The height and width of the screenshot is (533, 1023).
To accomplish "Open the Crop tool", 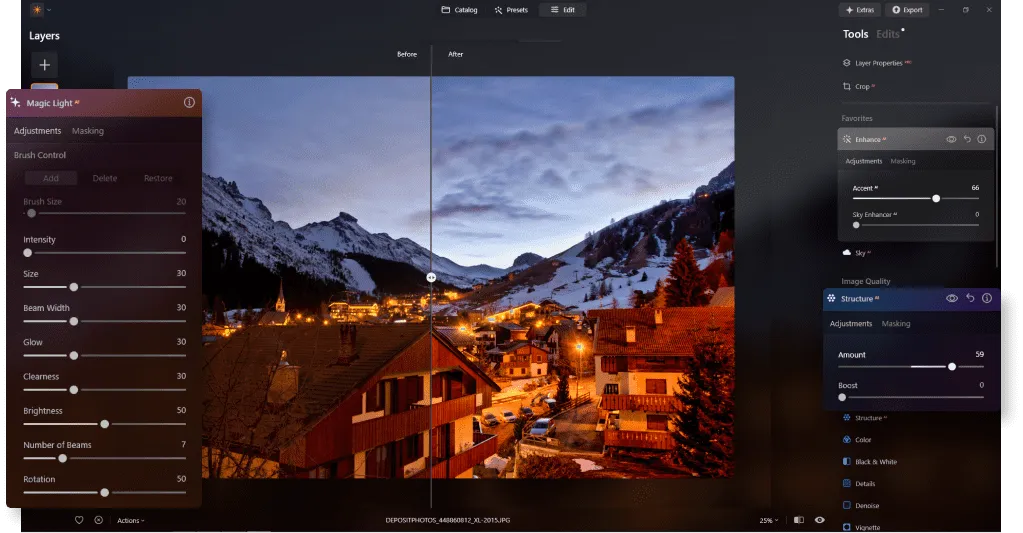I will coord(859,86).
